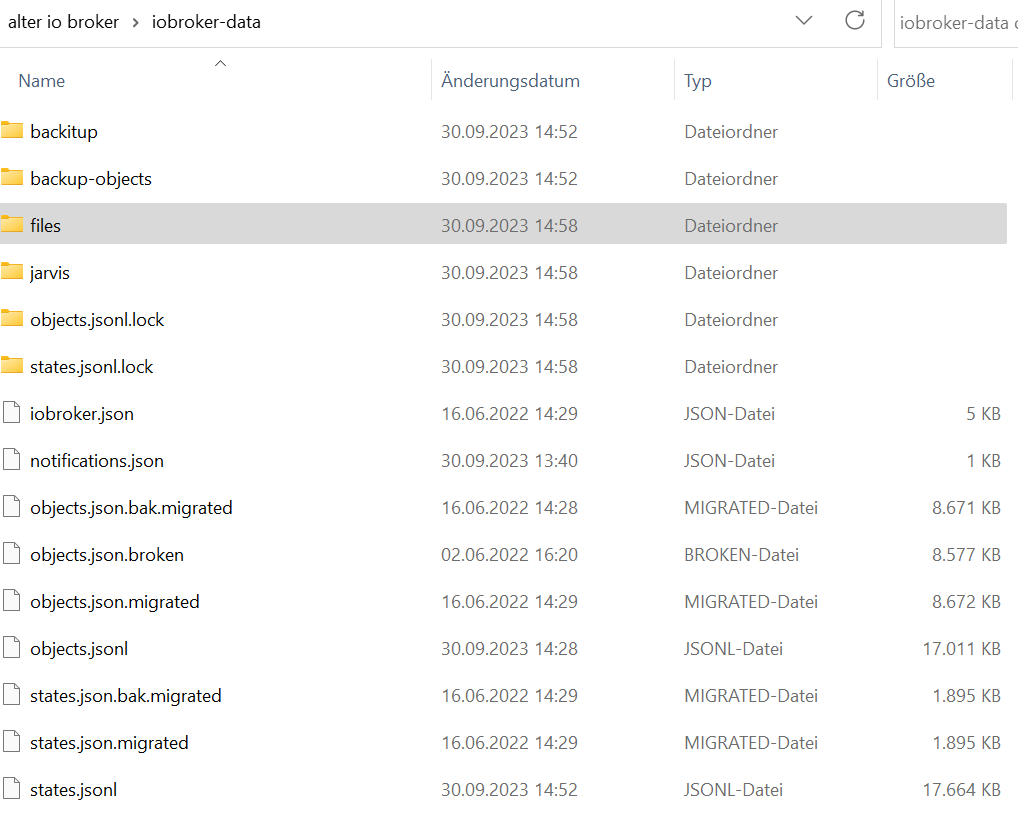The height and width of the screenshot is (814, 1018).
Task: Click the notifications.json file icon
Action: (12, 460)
